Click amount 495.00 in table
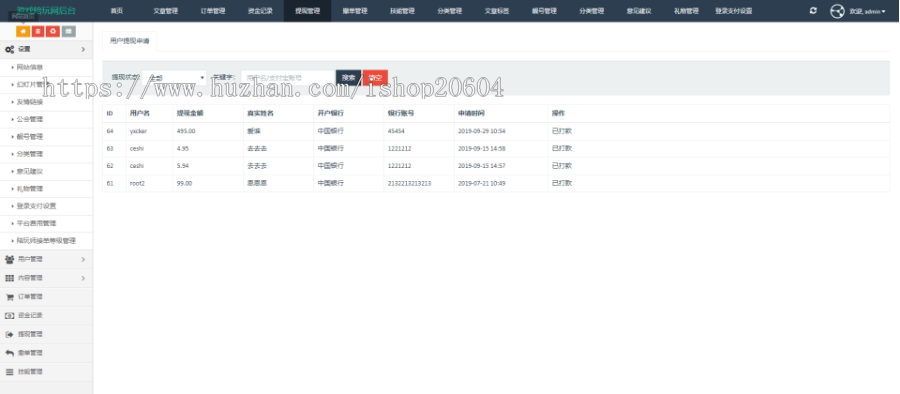 coord(186,131)
